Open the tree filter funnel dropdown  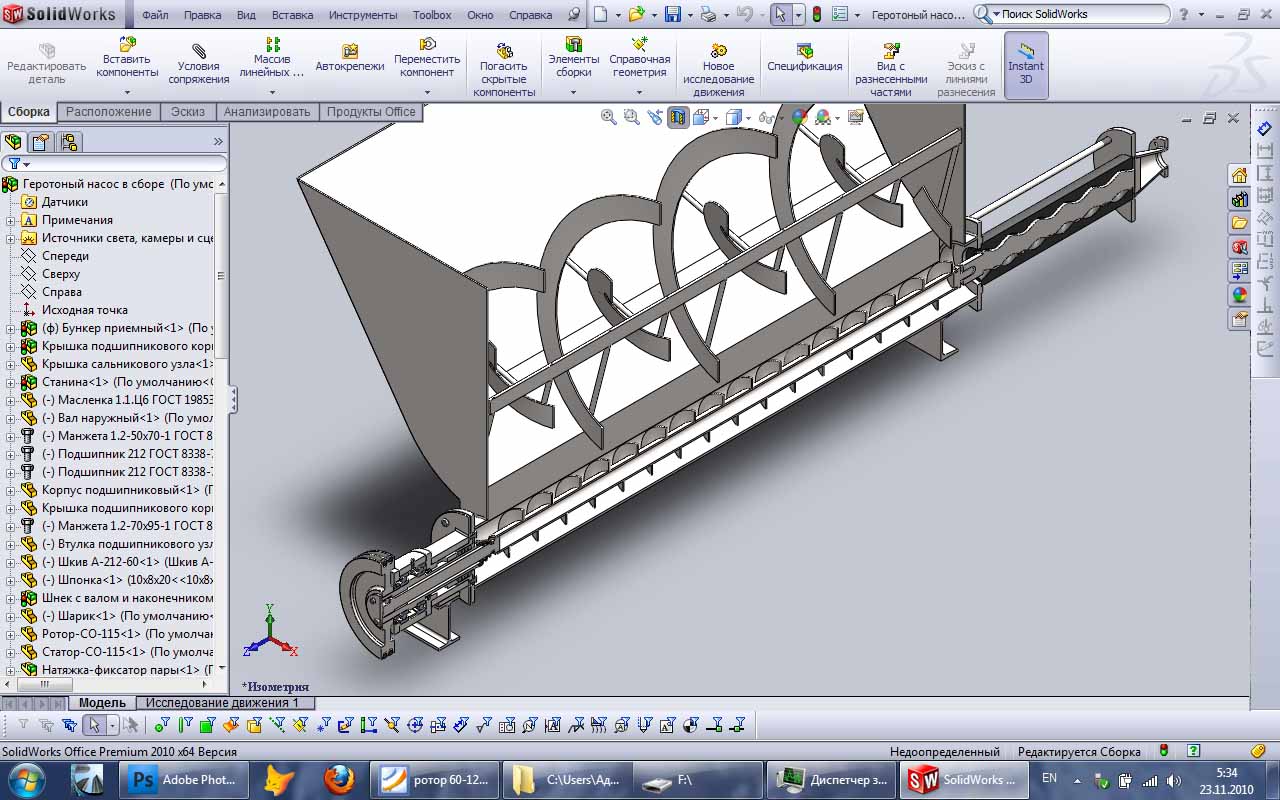(19, 163)
